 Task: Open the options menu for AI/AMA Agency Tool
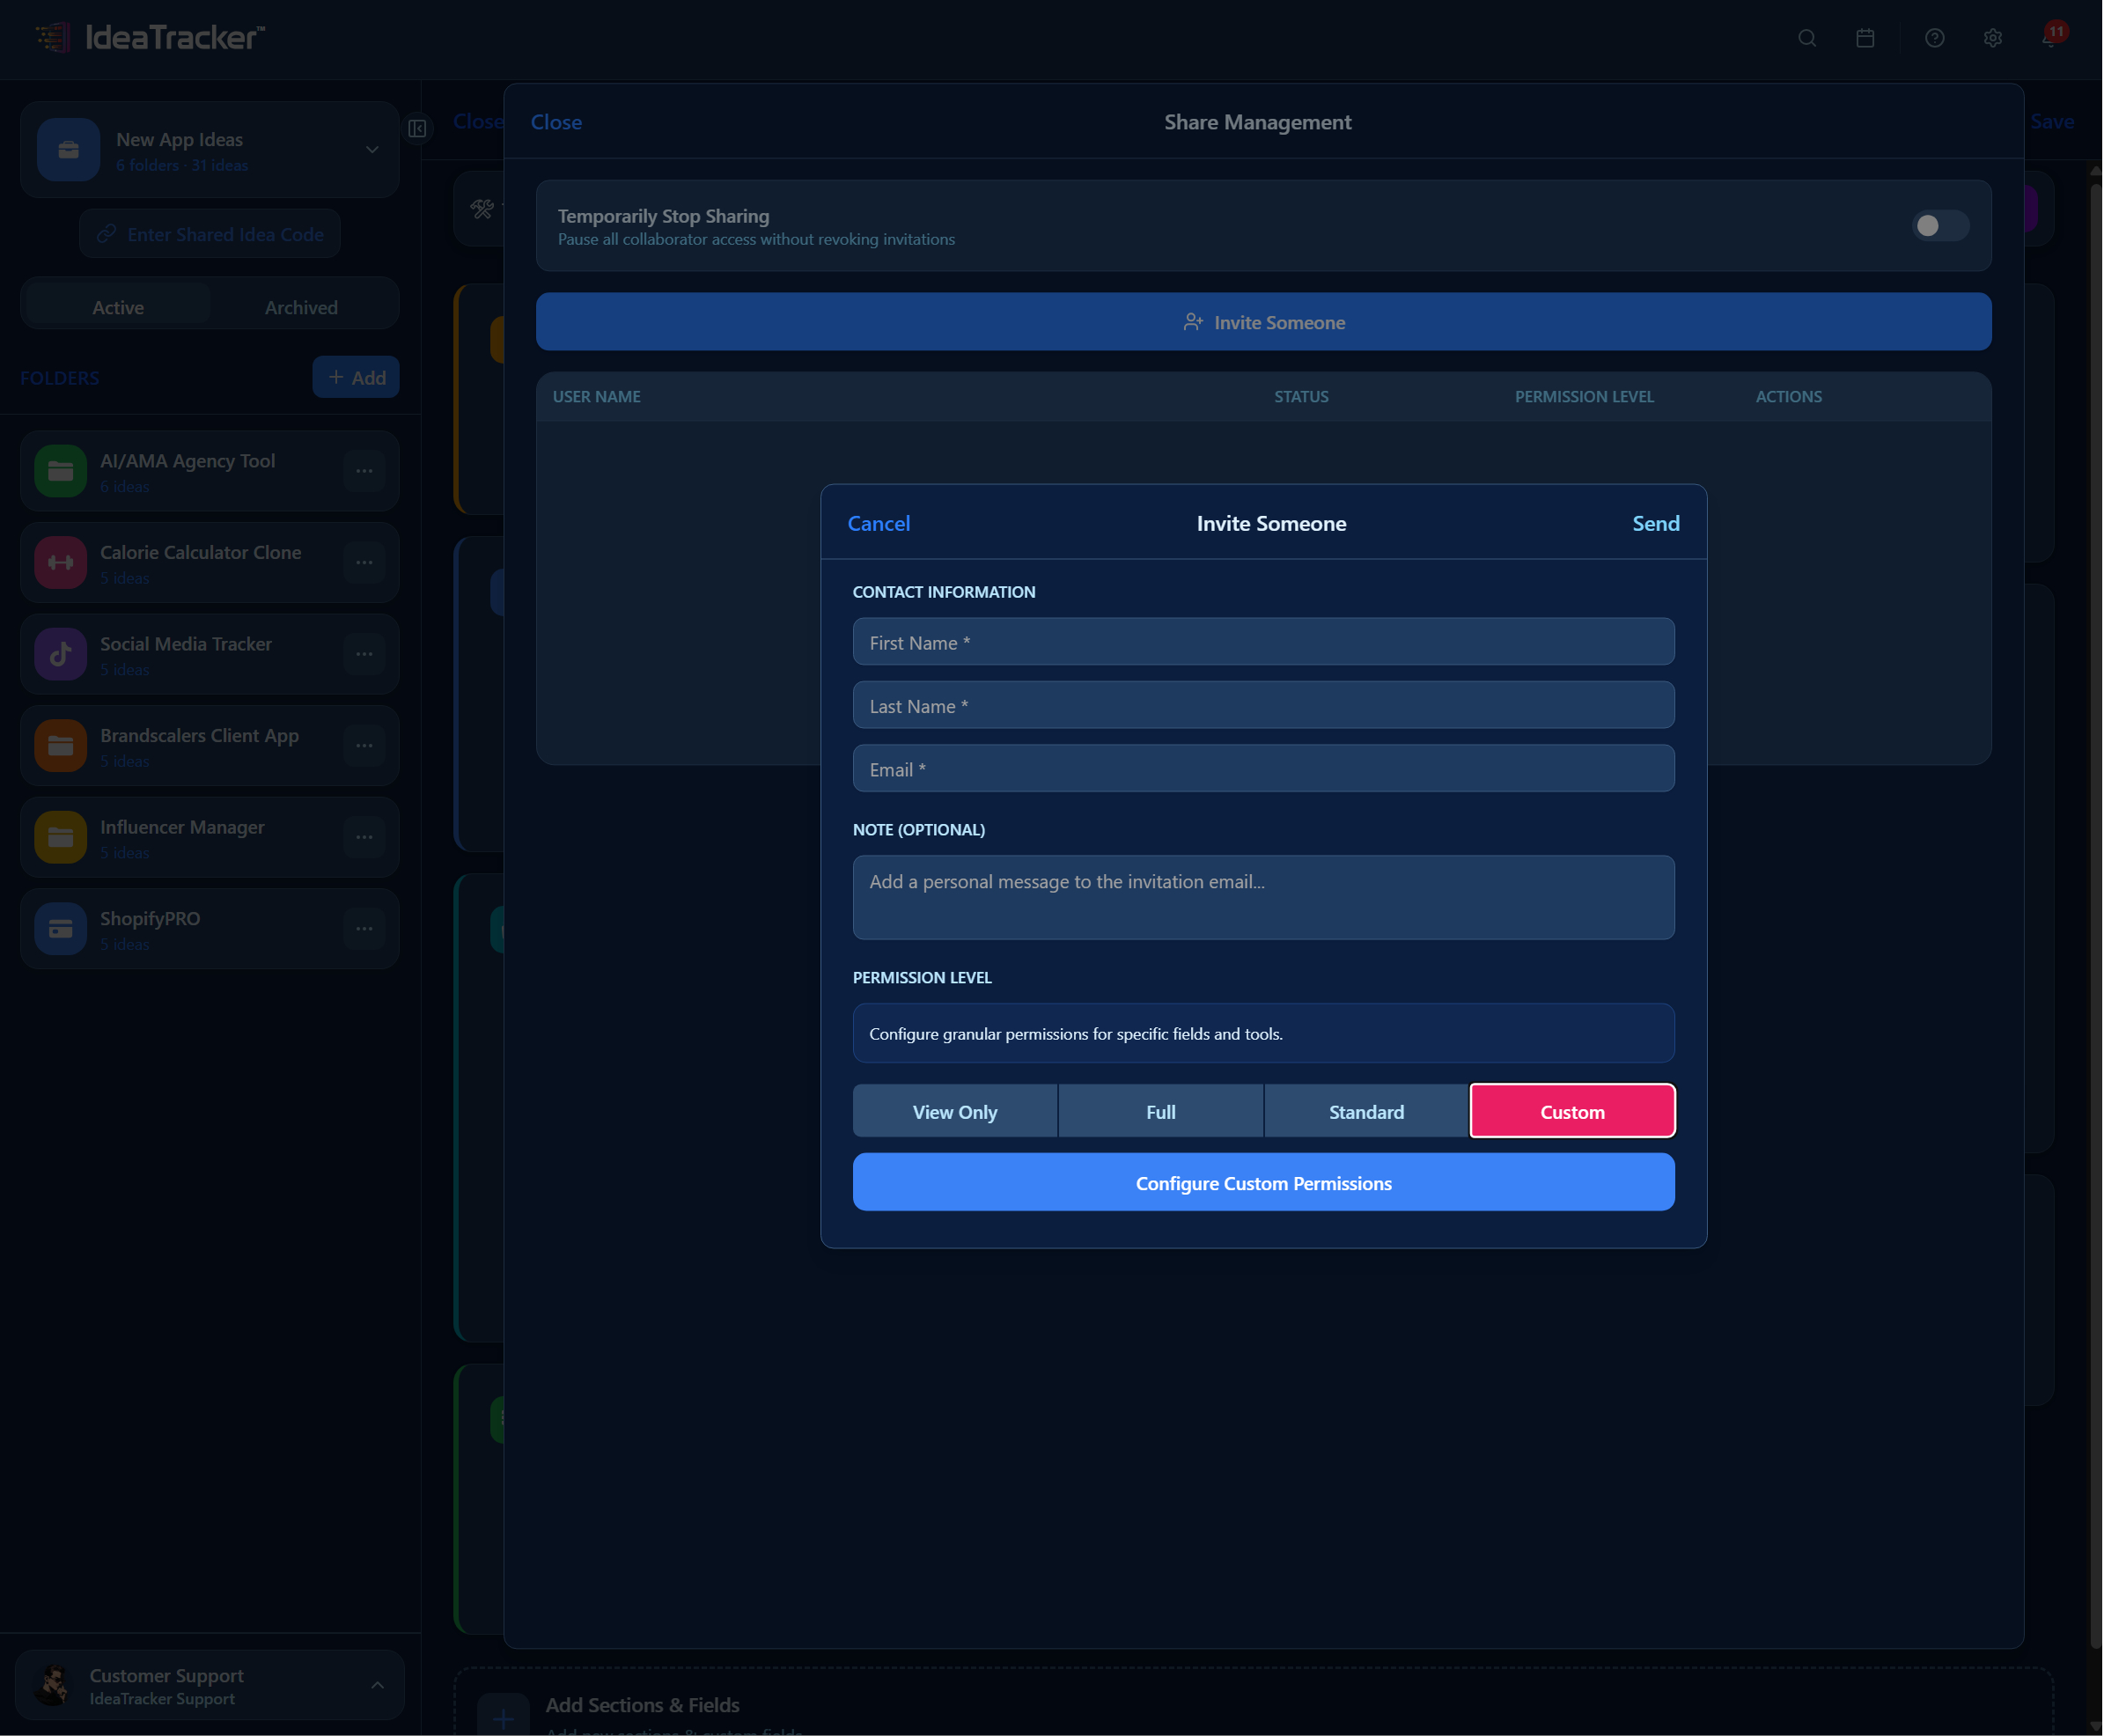click(364, 470)
